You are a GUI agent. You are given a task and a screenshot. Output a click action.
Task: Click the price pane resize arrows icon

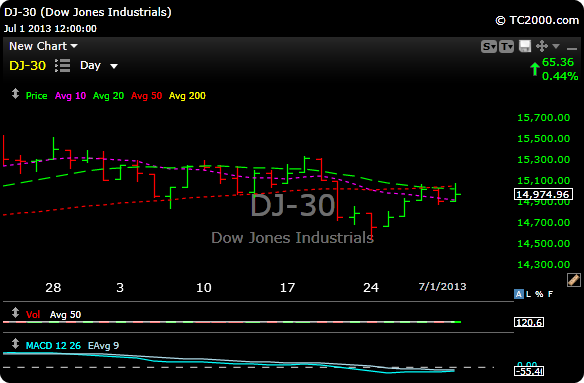pyautogui.click(x=15, y=94)
